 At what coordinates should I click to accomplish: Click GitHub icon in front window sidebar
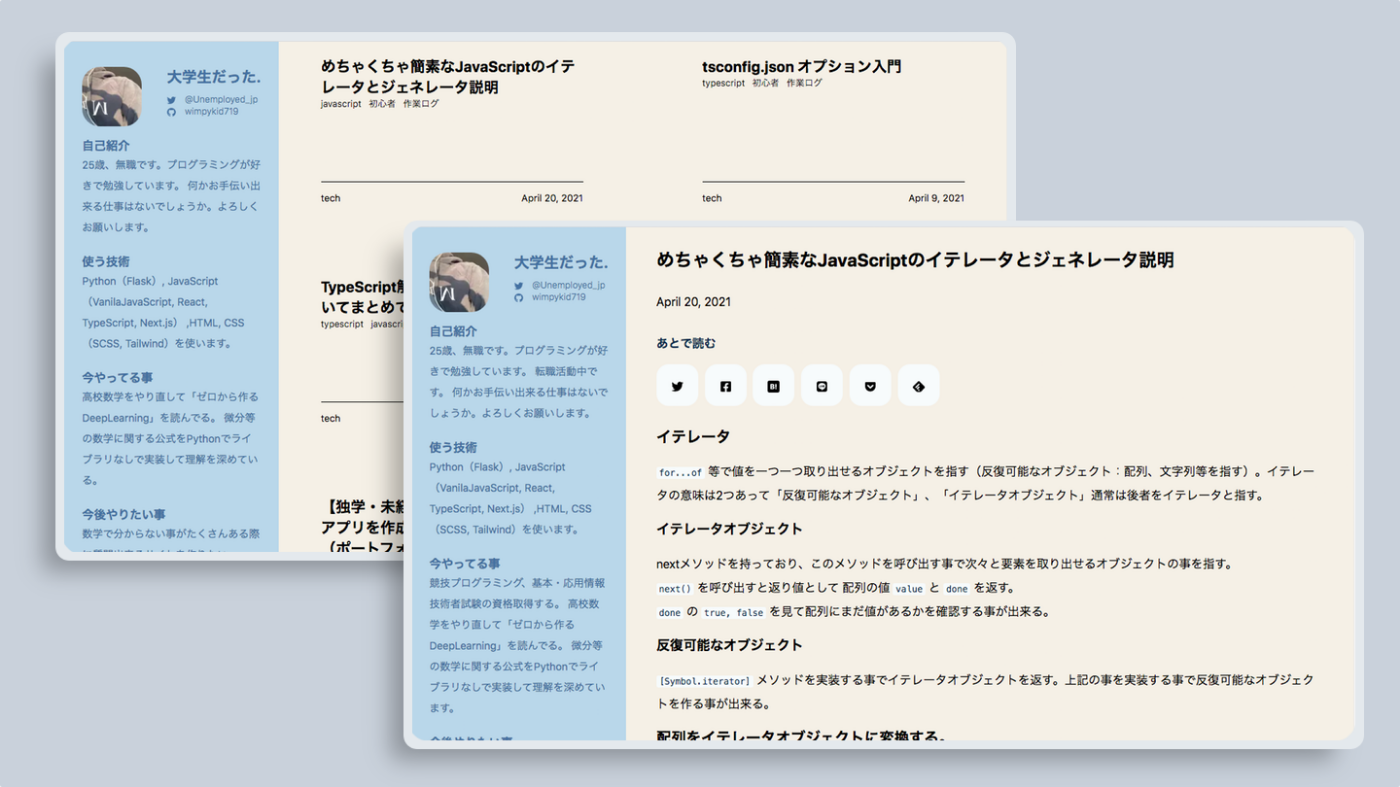(519, 298)
